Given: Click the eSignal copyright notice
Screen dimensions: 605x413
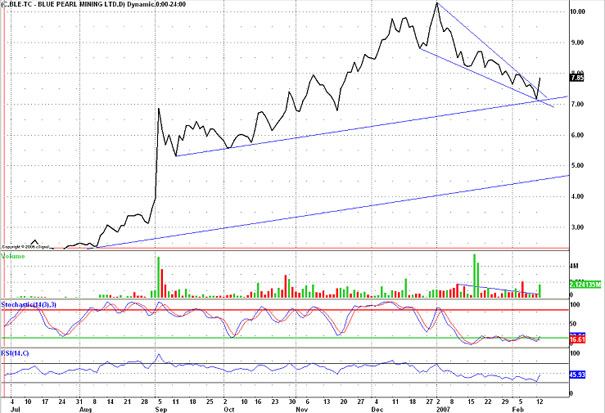Looking at the screenshot, I should click(25, 246).
